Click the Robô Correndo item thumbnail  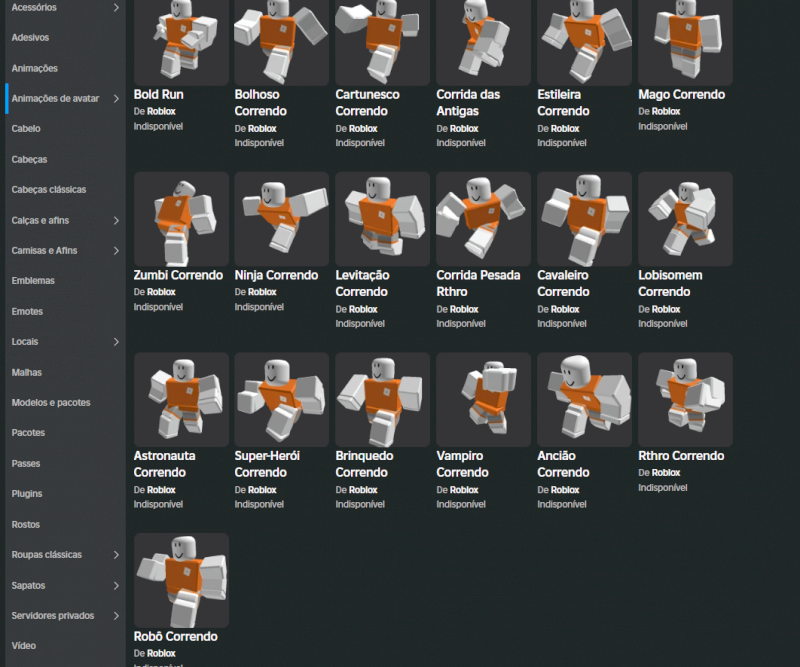coord(181,580)
